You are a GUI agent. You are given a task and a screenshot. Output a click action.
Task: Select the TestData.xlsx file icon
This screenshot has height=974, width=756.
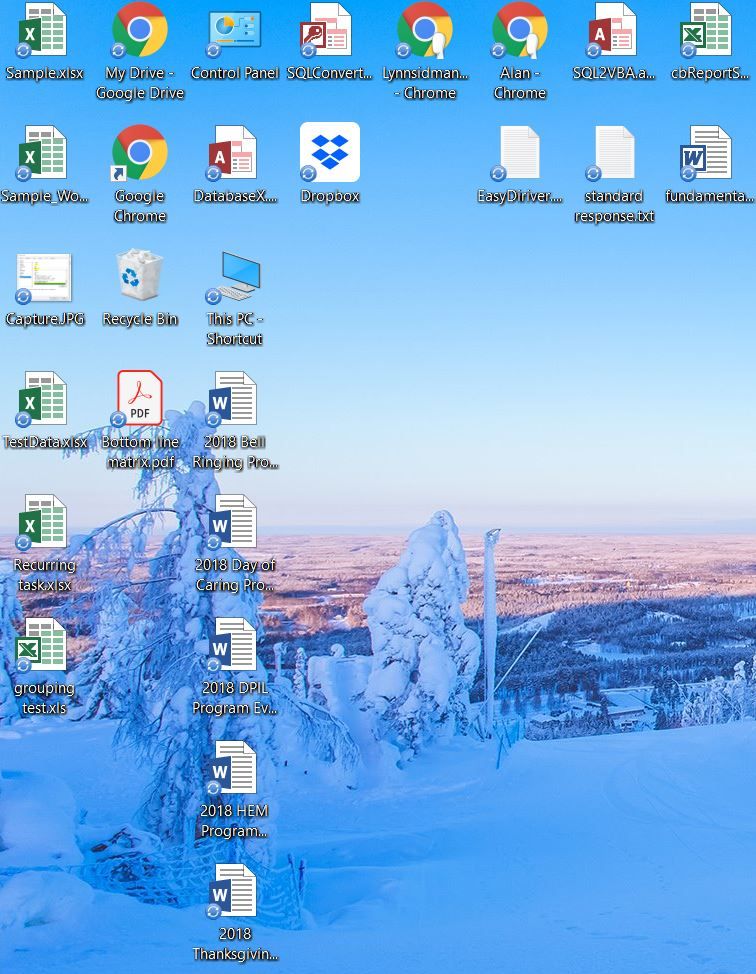(44, 399)
